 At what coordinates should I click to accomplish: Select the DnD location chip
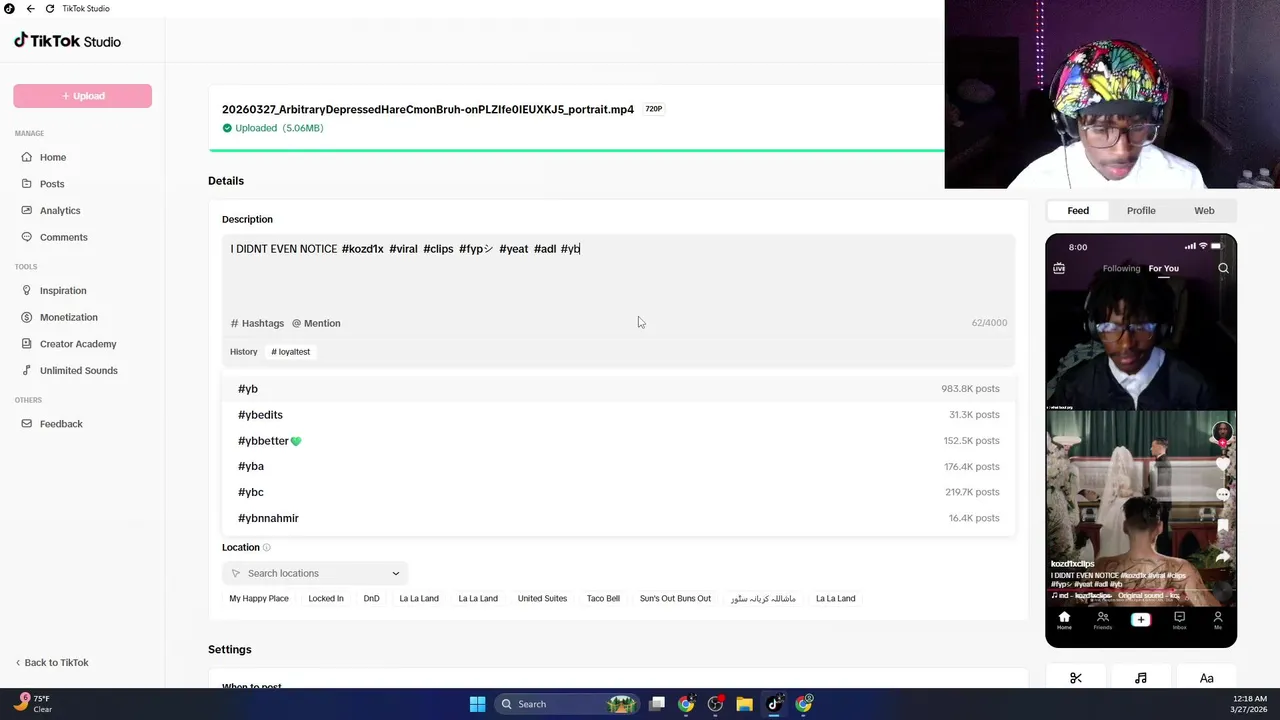[371, 598]
